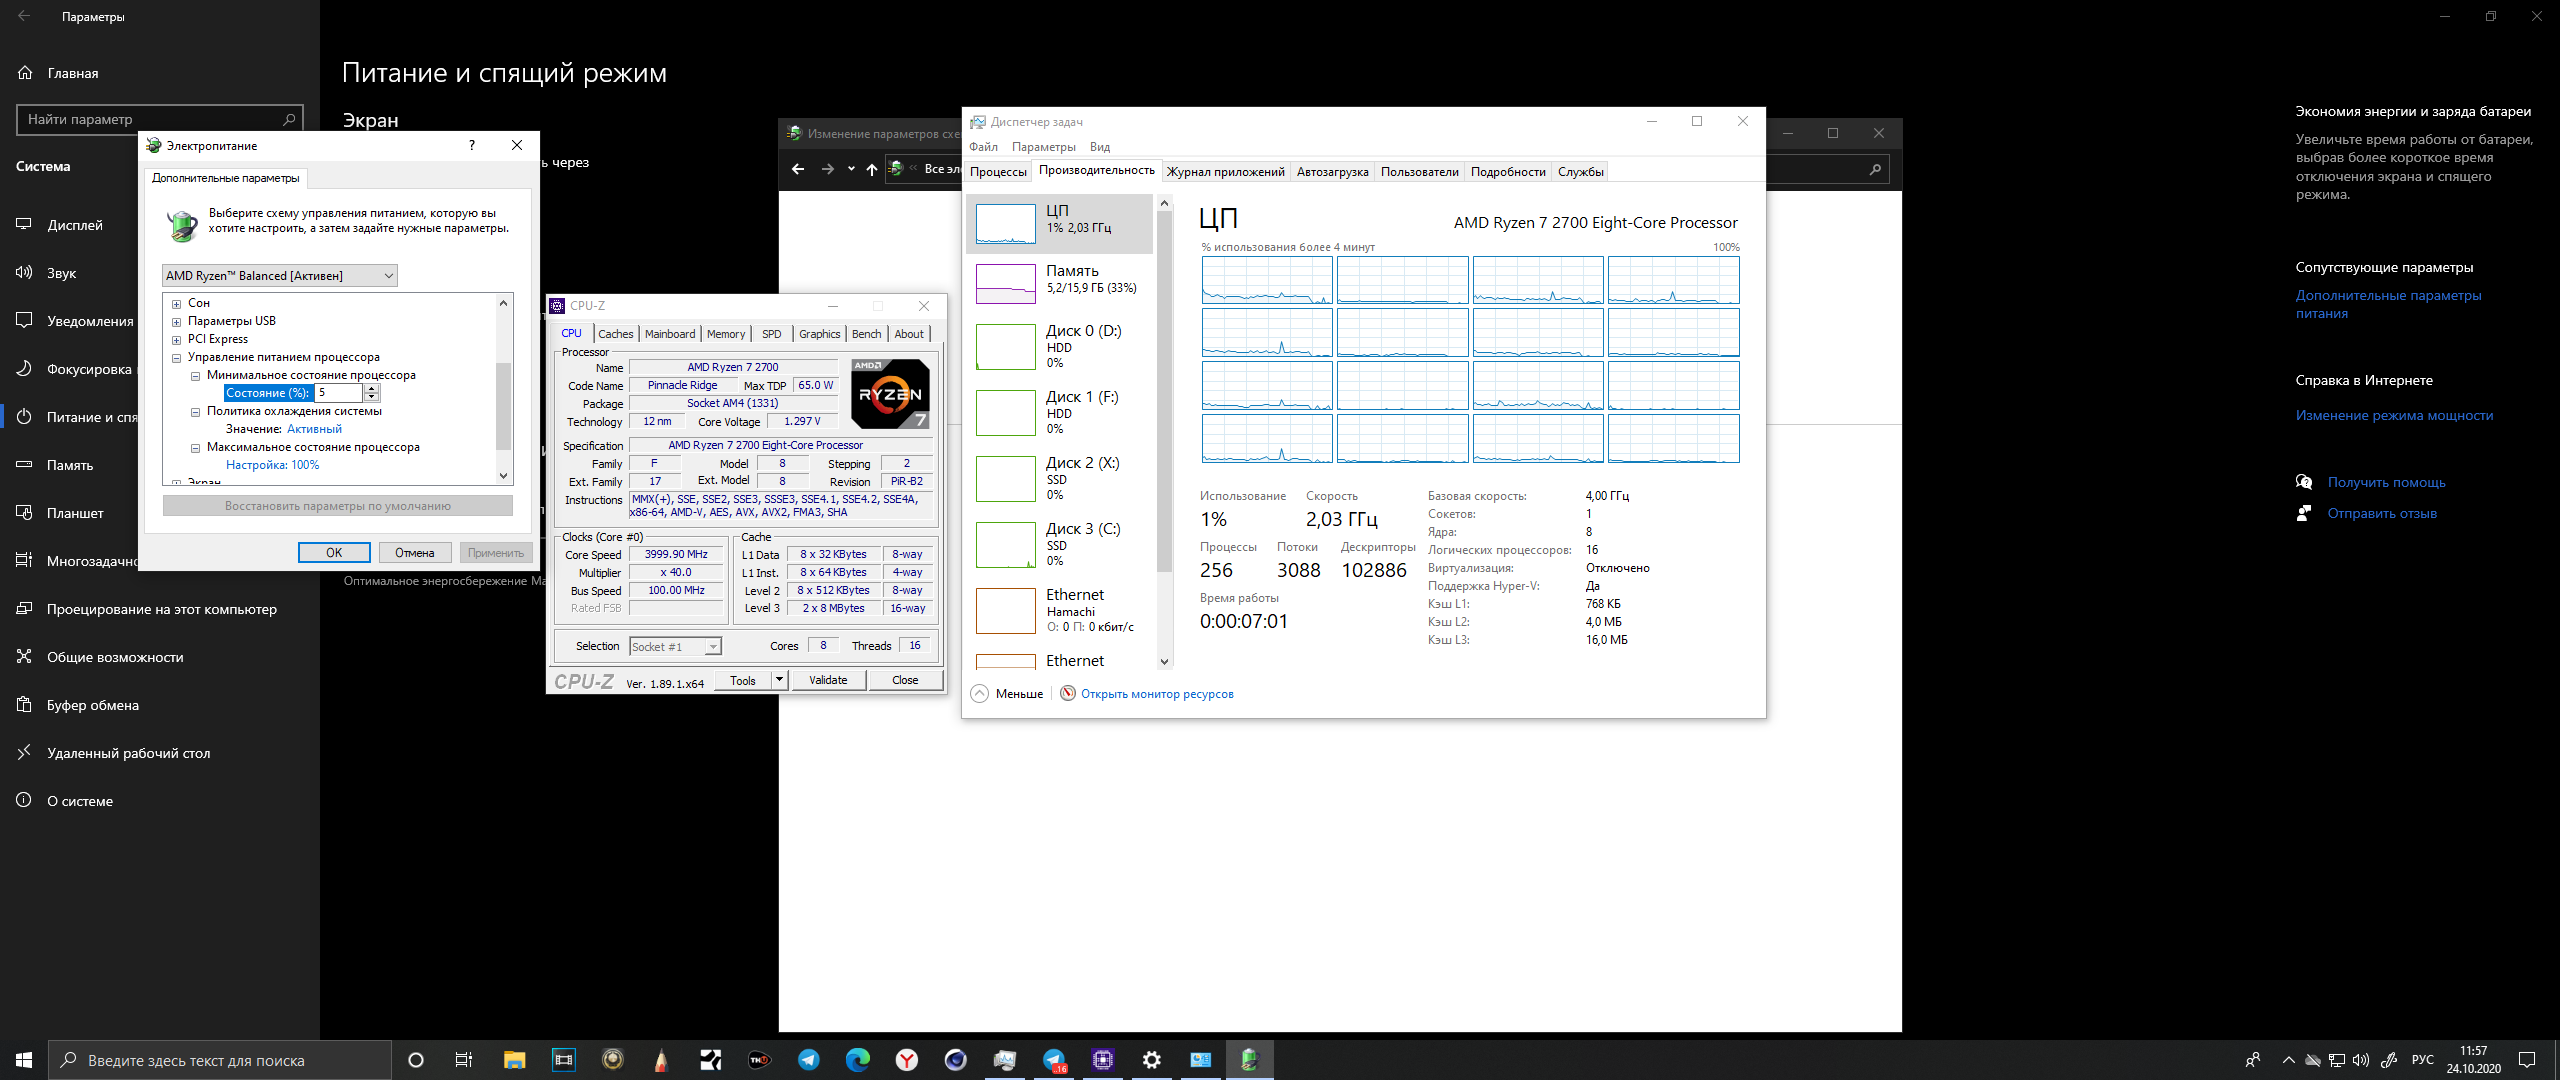Open Telegram from the taskbar

pyautogui.click(x=809, y=1060)
